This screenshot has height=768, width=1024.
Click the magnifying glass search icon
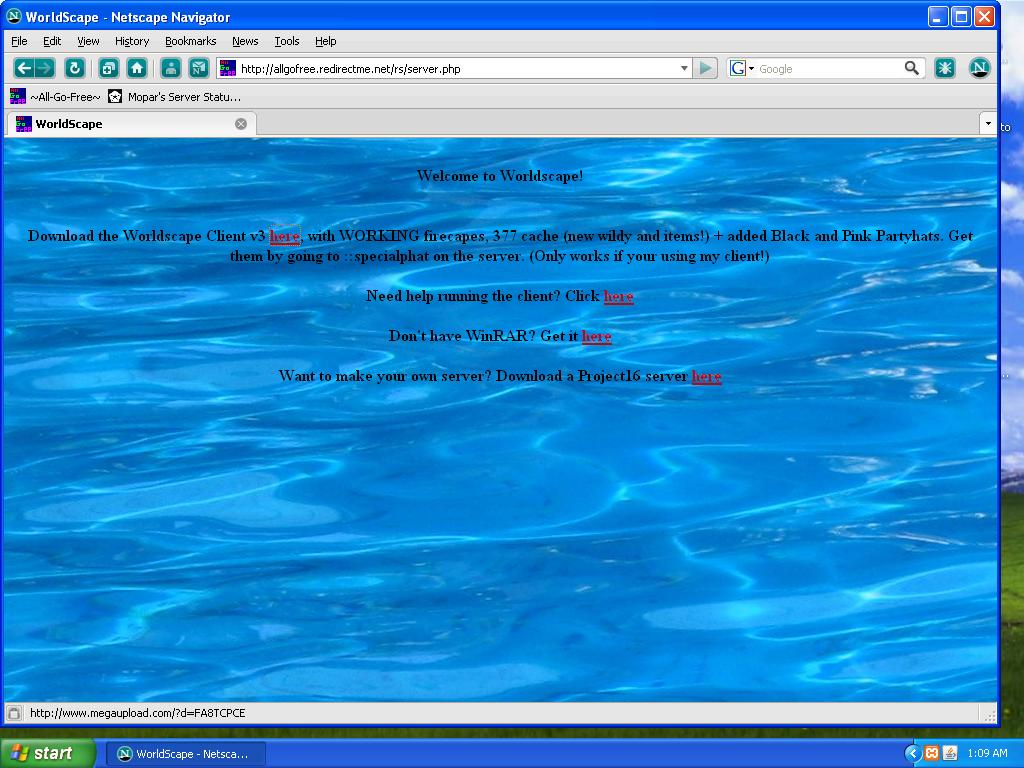(x=912, y=68)
